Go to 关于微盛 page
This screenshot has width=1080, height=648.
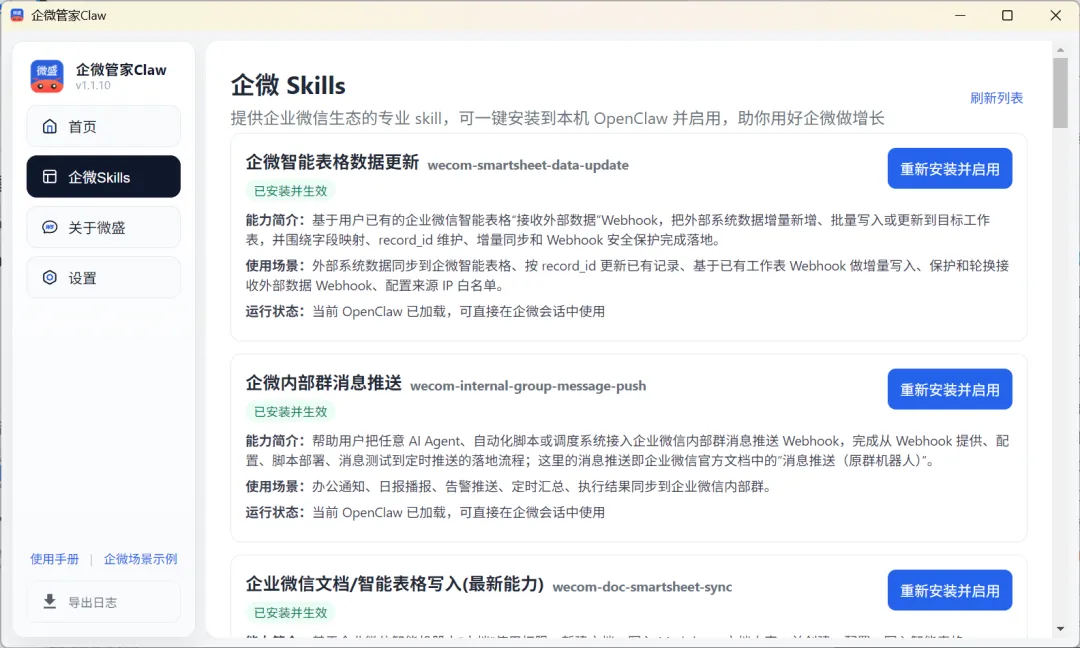(x=103, y=227)
